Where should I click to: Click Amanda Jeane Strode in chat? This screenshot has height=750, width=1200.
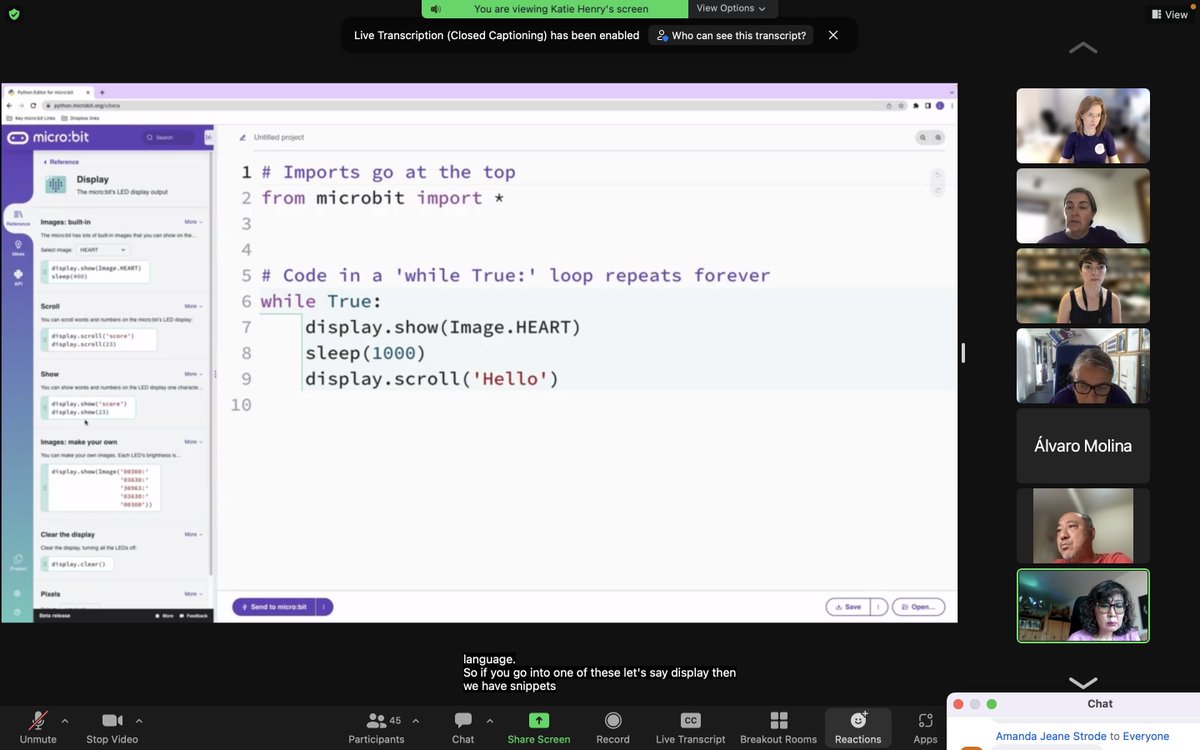coord(1051,736)
